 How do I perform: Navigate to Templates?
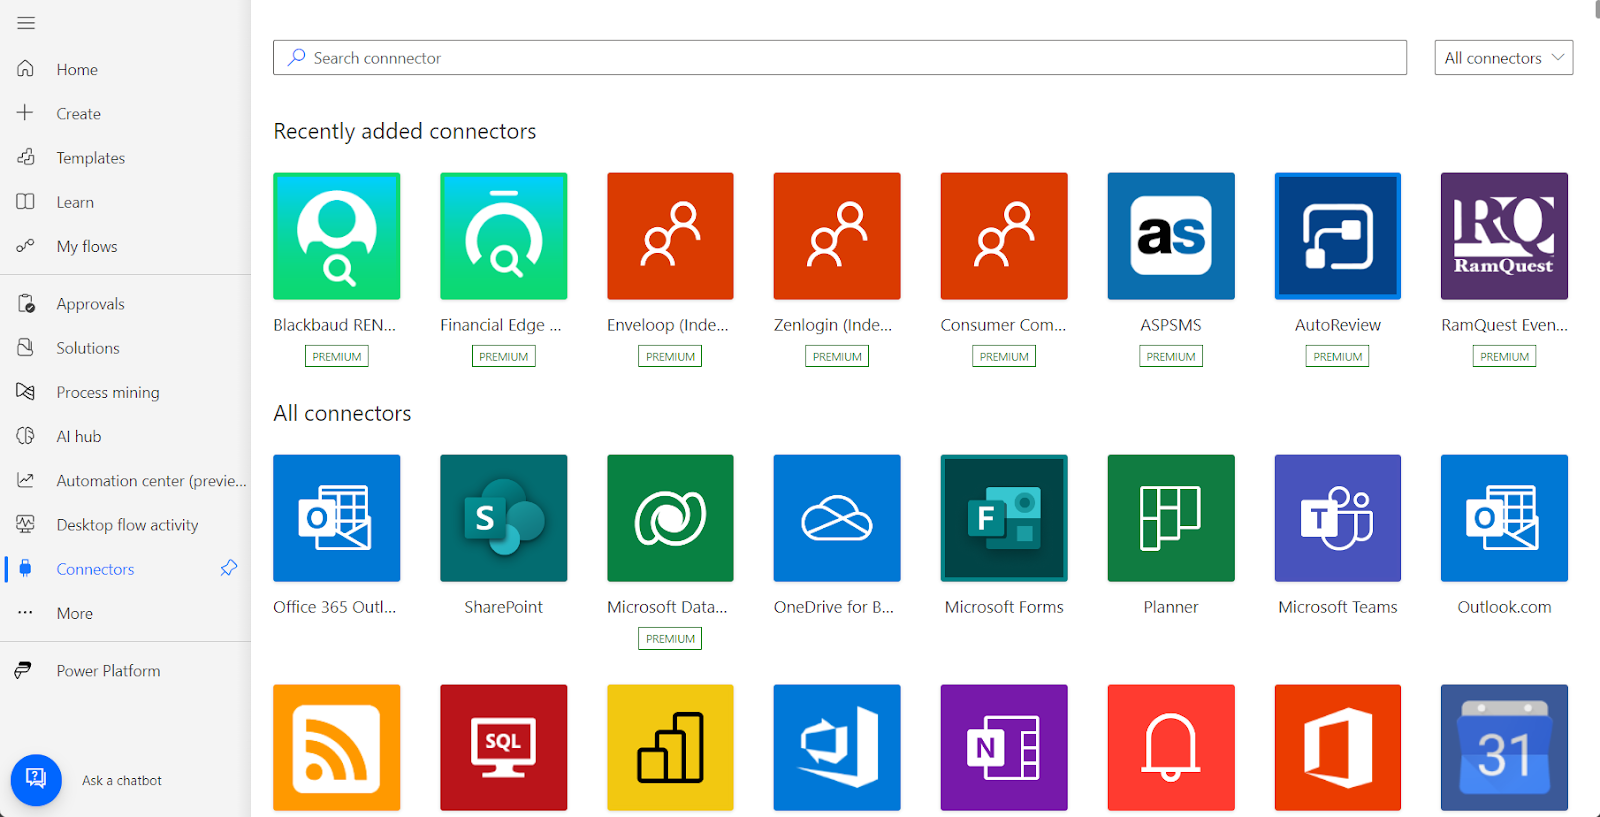[125, 157]
